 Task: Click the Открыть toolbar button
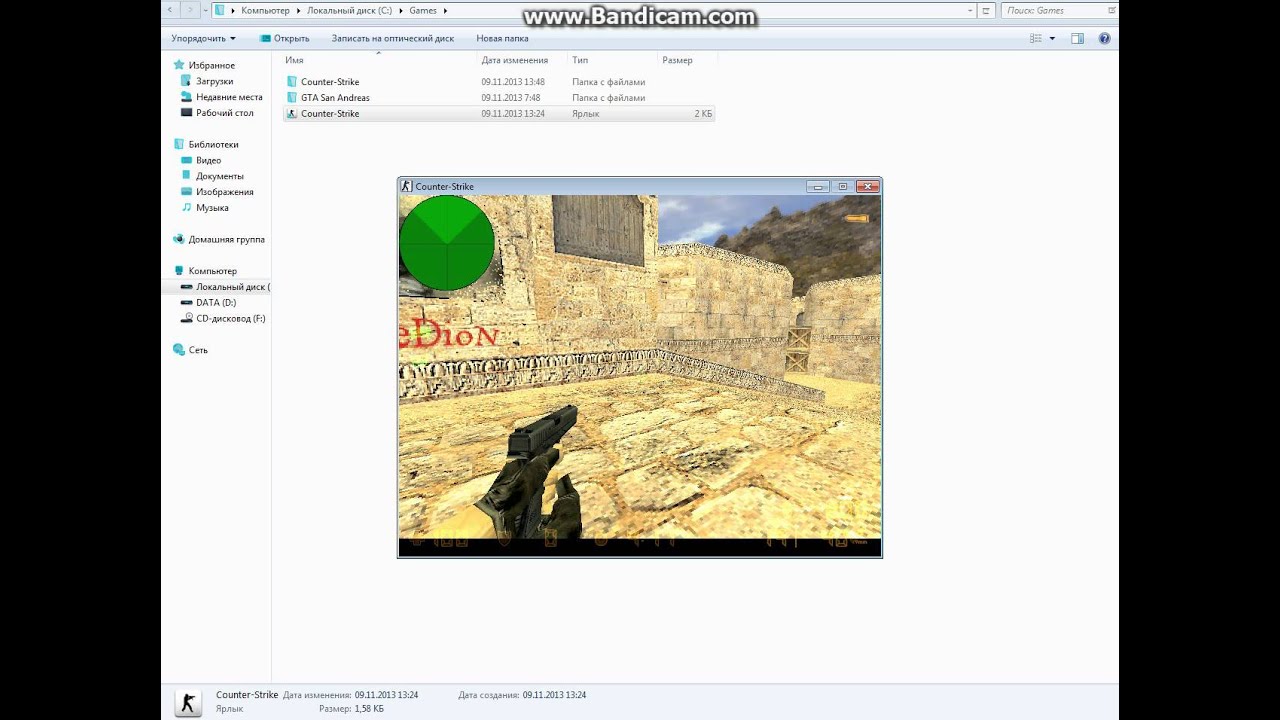285,38
